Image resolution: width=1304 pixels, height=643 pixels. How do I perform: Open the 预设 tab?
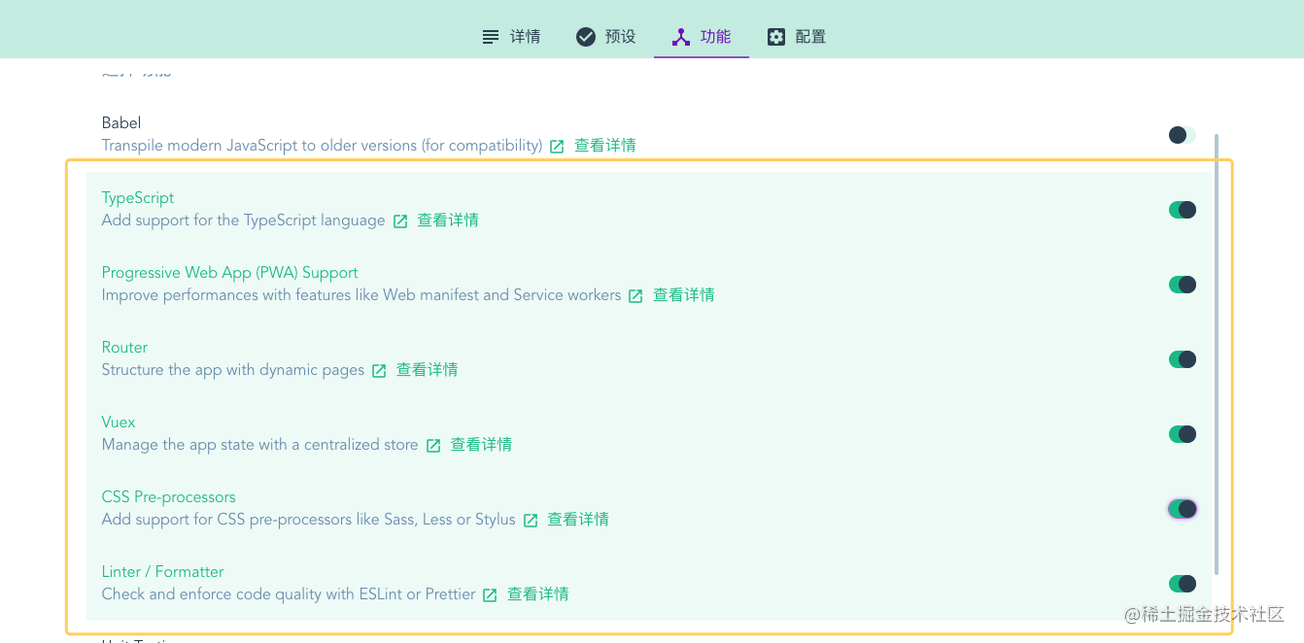point(606,37)
